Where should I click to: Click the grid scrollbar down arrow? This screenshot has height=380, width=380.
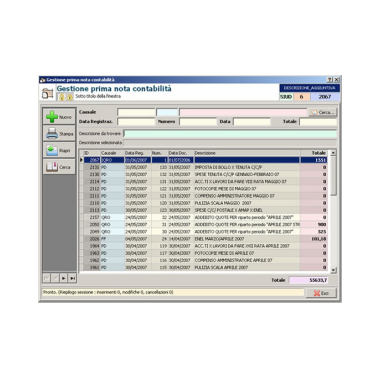click(x=333, y=270)
